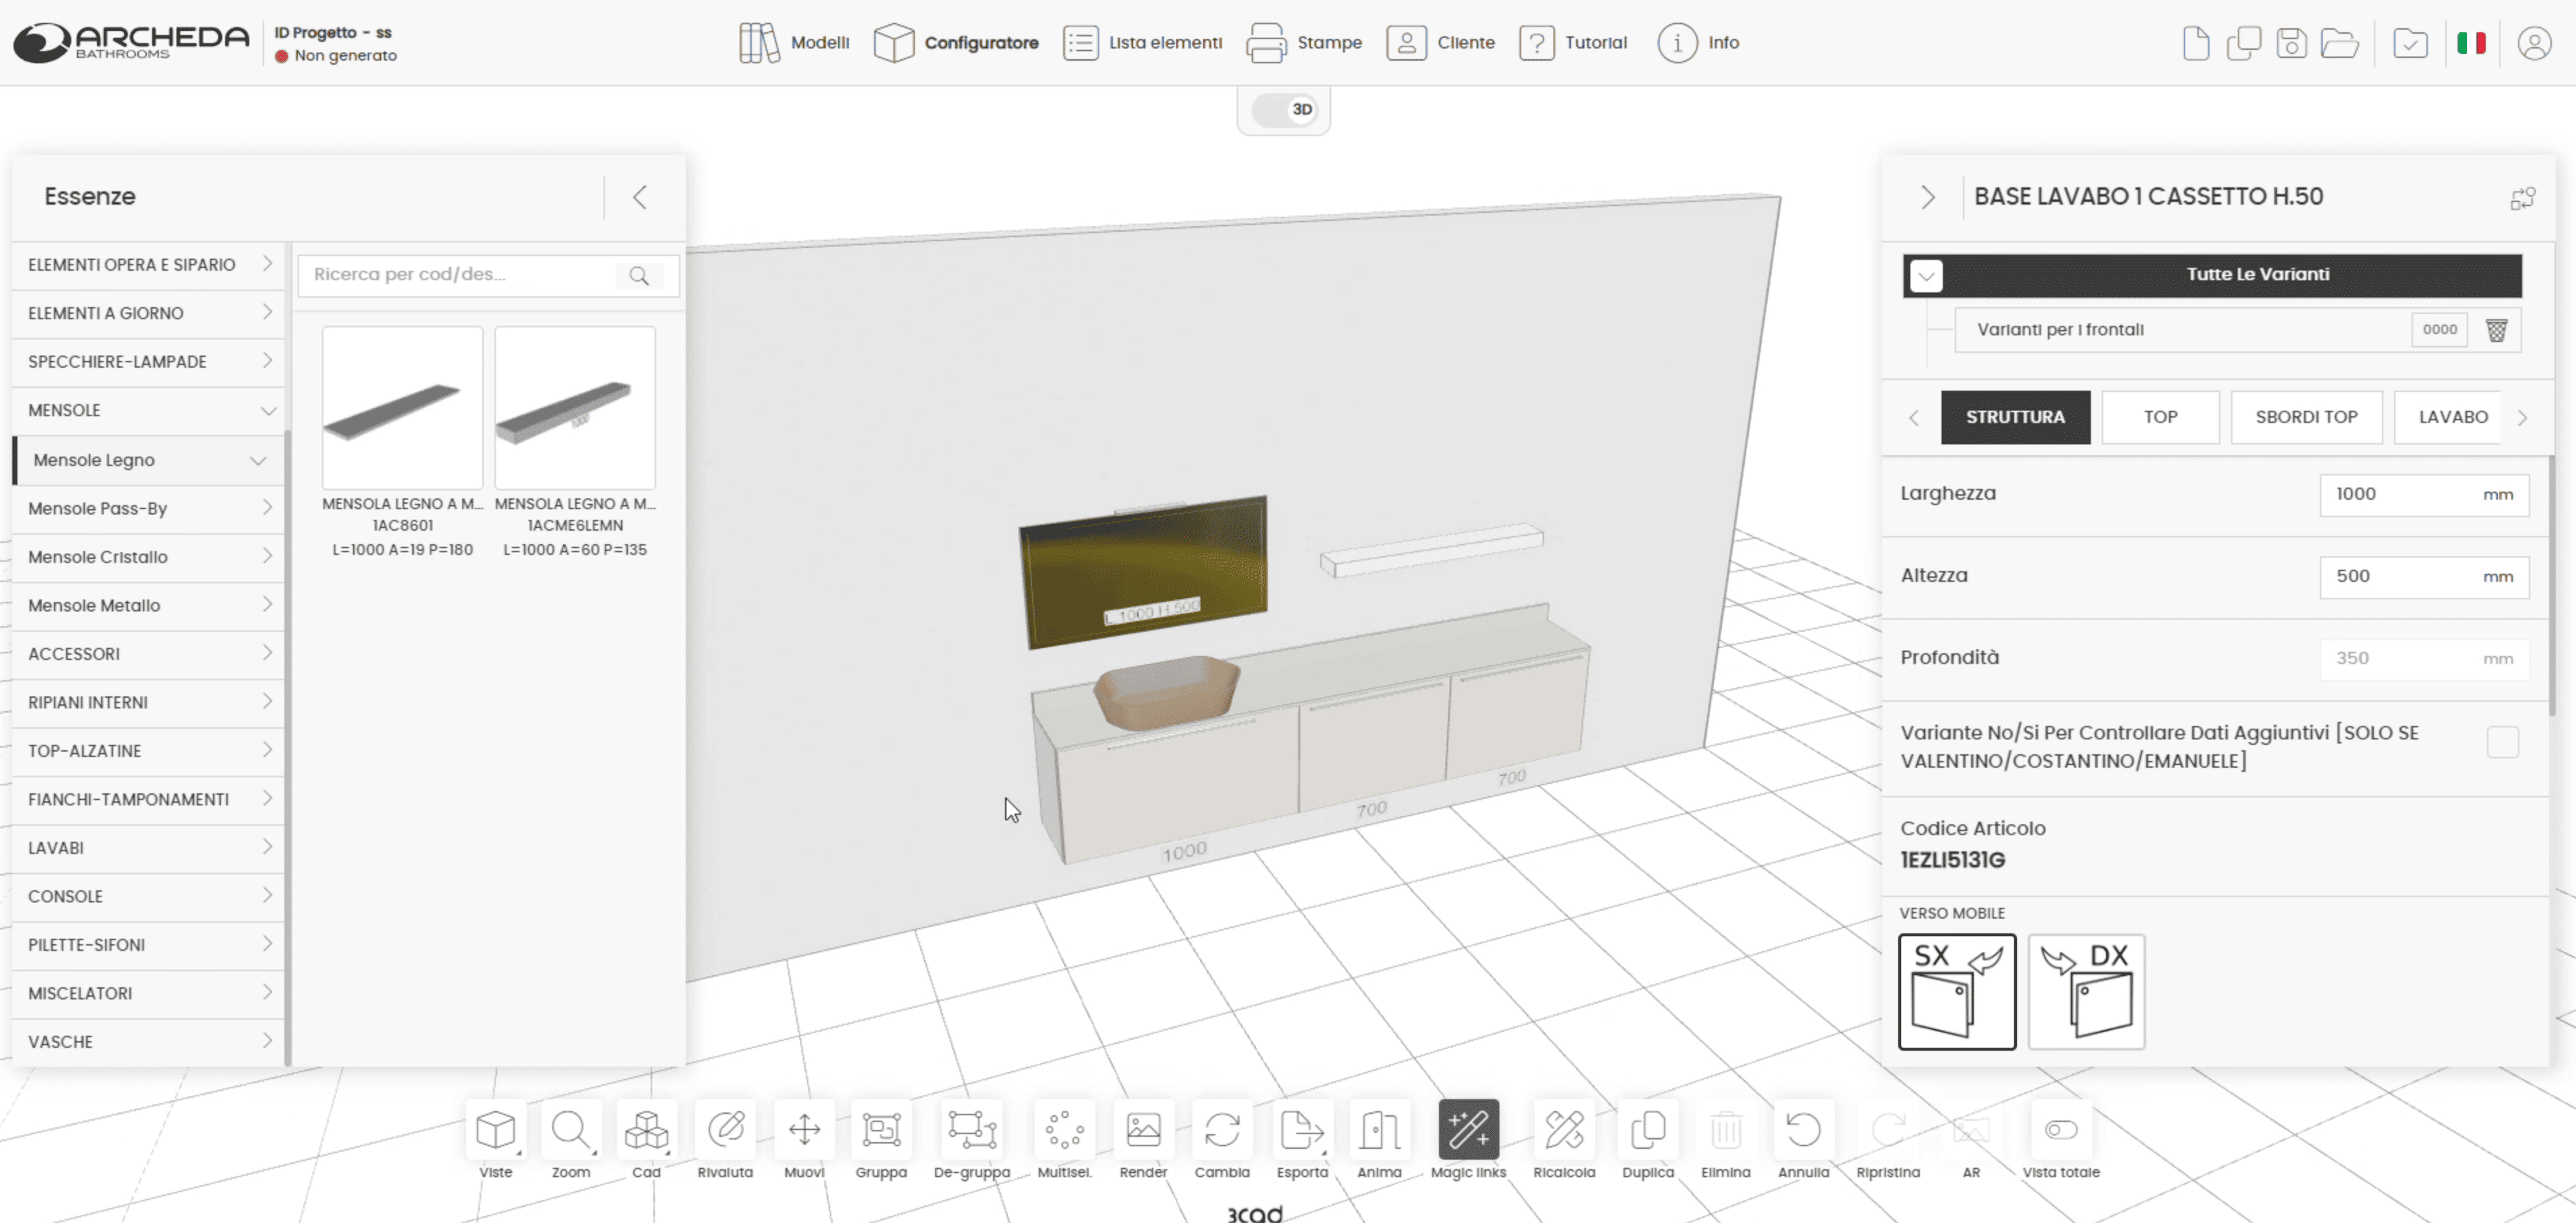Delete Varianti per i frontali with trash icon
Image resolution: width=2576 pixels, height=1223 pixels.
pyautogui.click(x=2496, y=330)
